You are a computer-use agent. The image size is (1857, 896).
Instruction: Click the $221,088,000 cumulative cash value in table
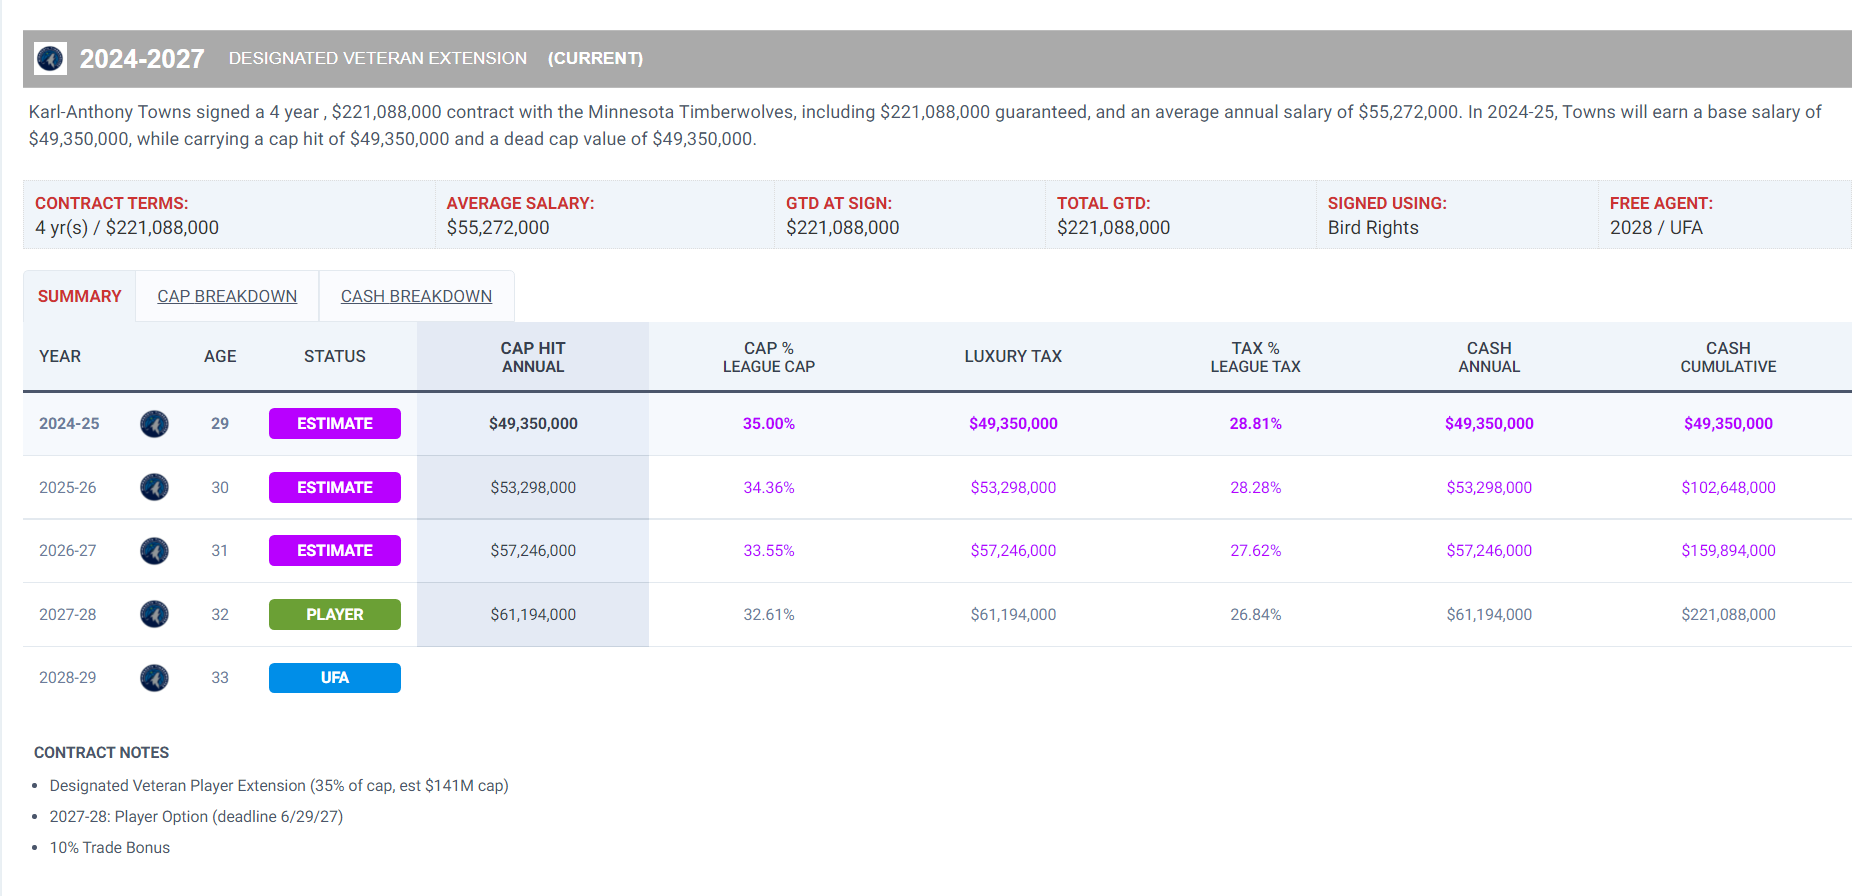1728,614
